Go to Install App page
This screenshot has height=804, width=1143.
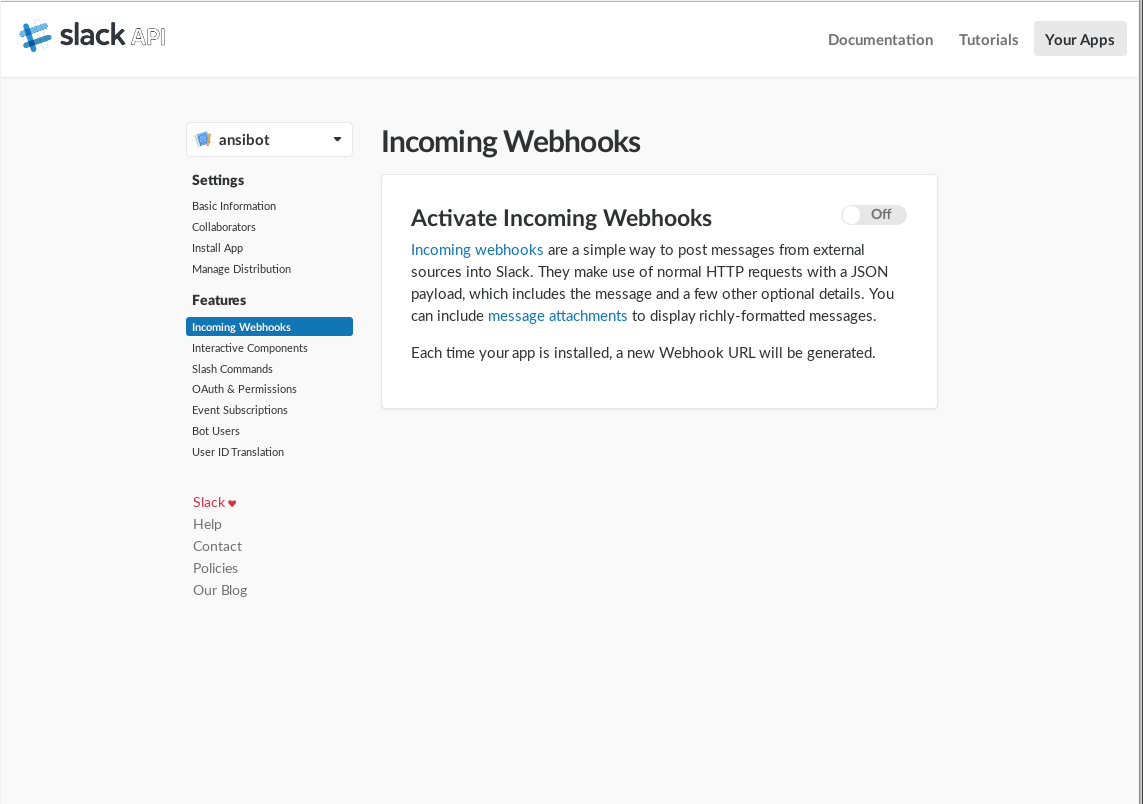[217, 248]
